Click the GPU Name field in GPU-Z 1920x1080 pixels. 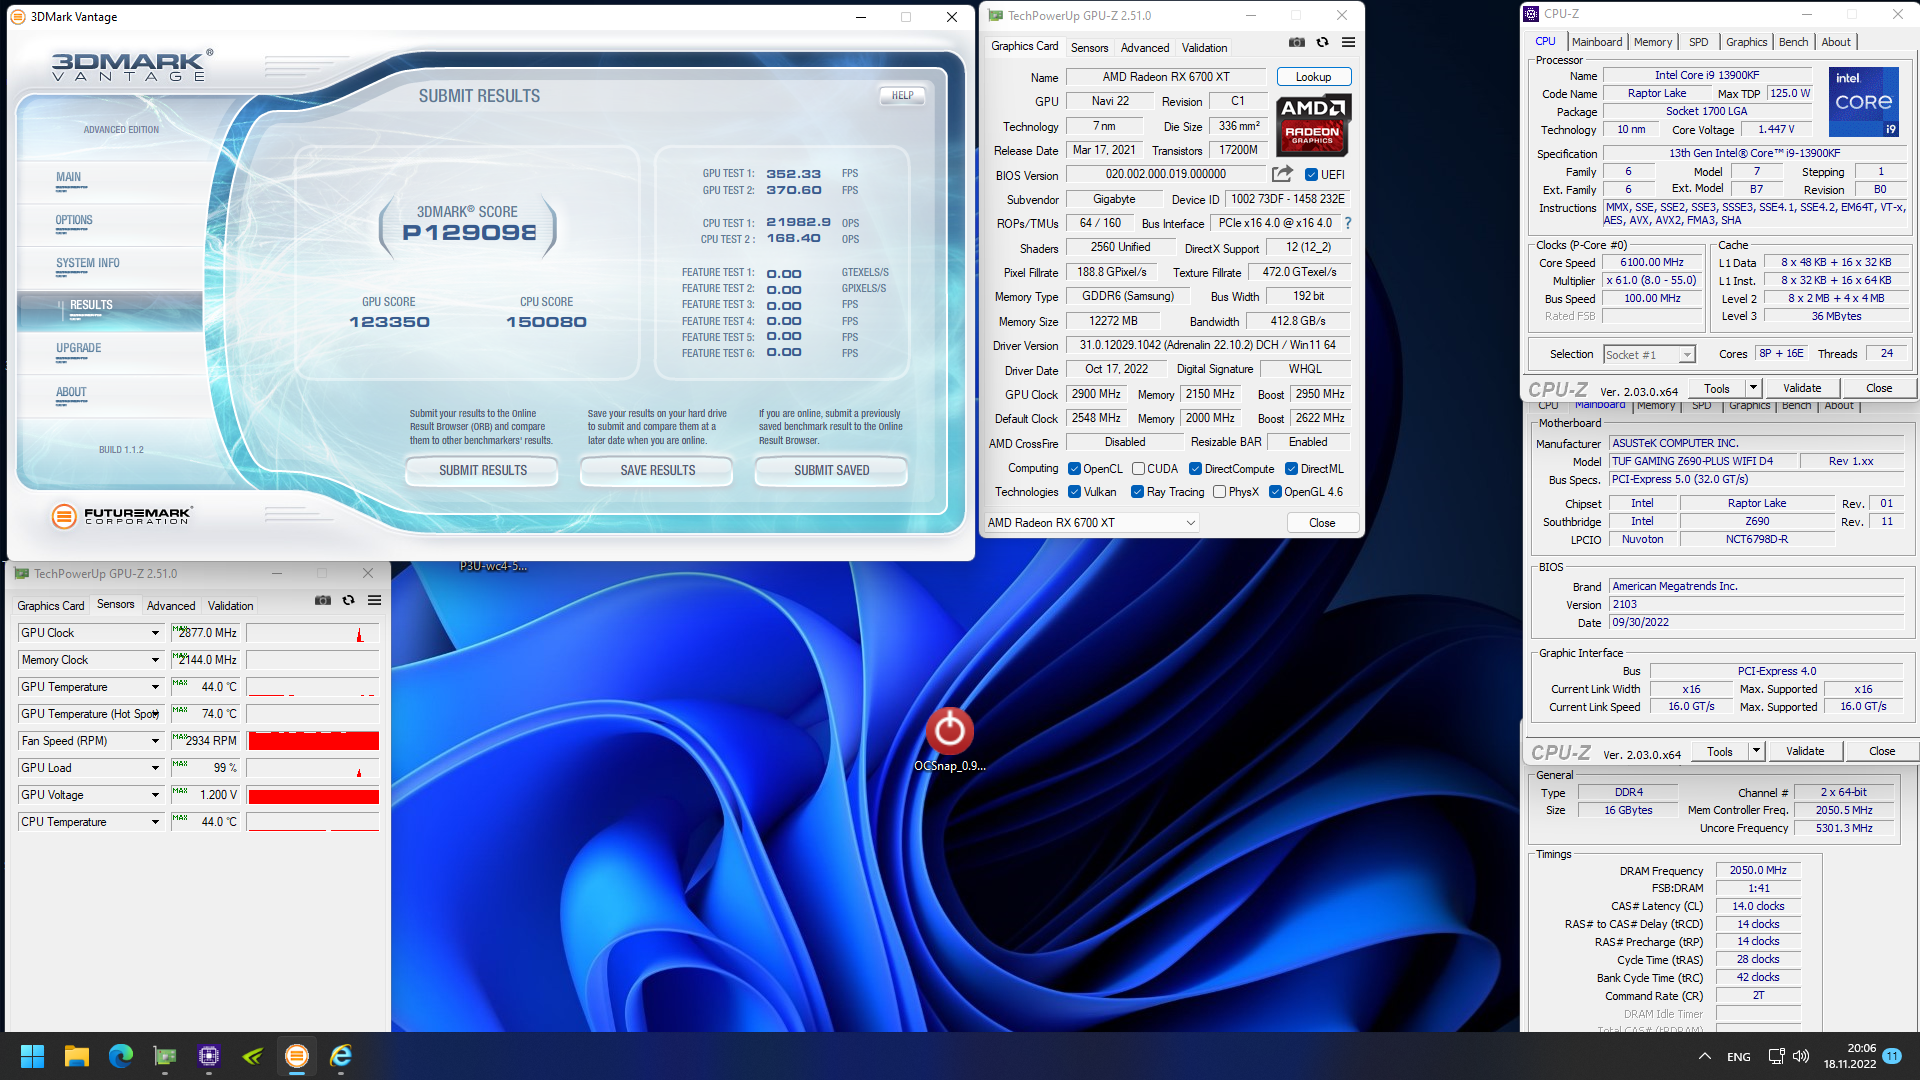click(x=1166, y=77)
